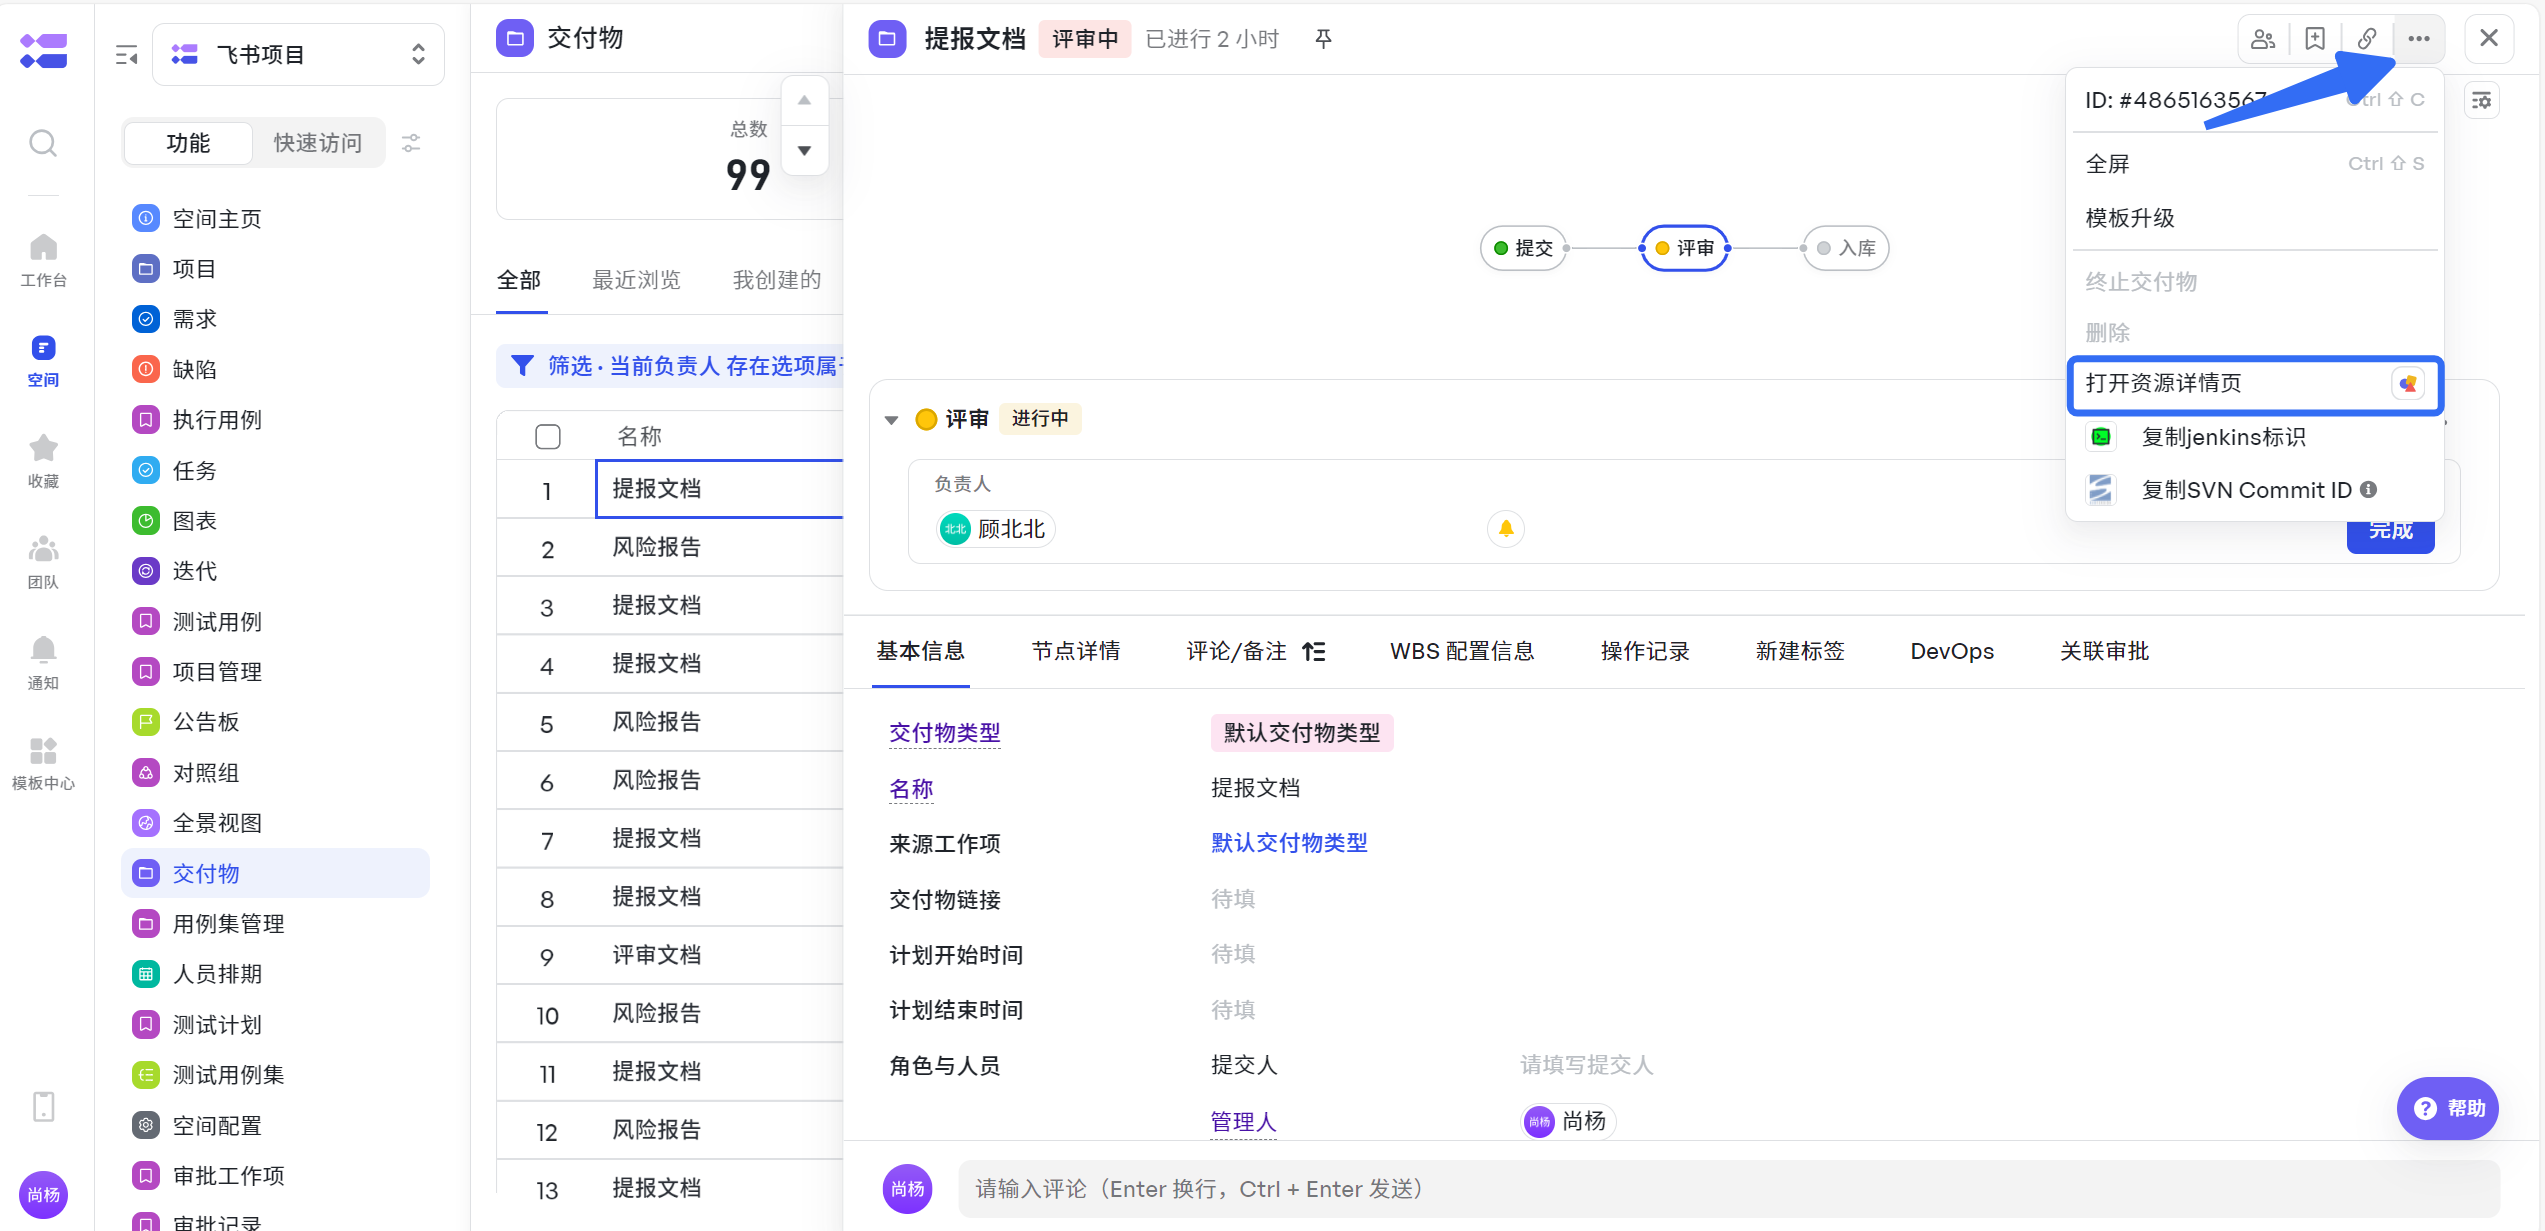Click the 入库 workflow node
2545x1231 pixels.
(1846, 248)
